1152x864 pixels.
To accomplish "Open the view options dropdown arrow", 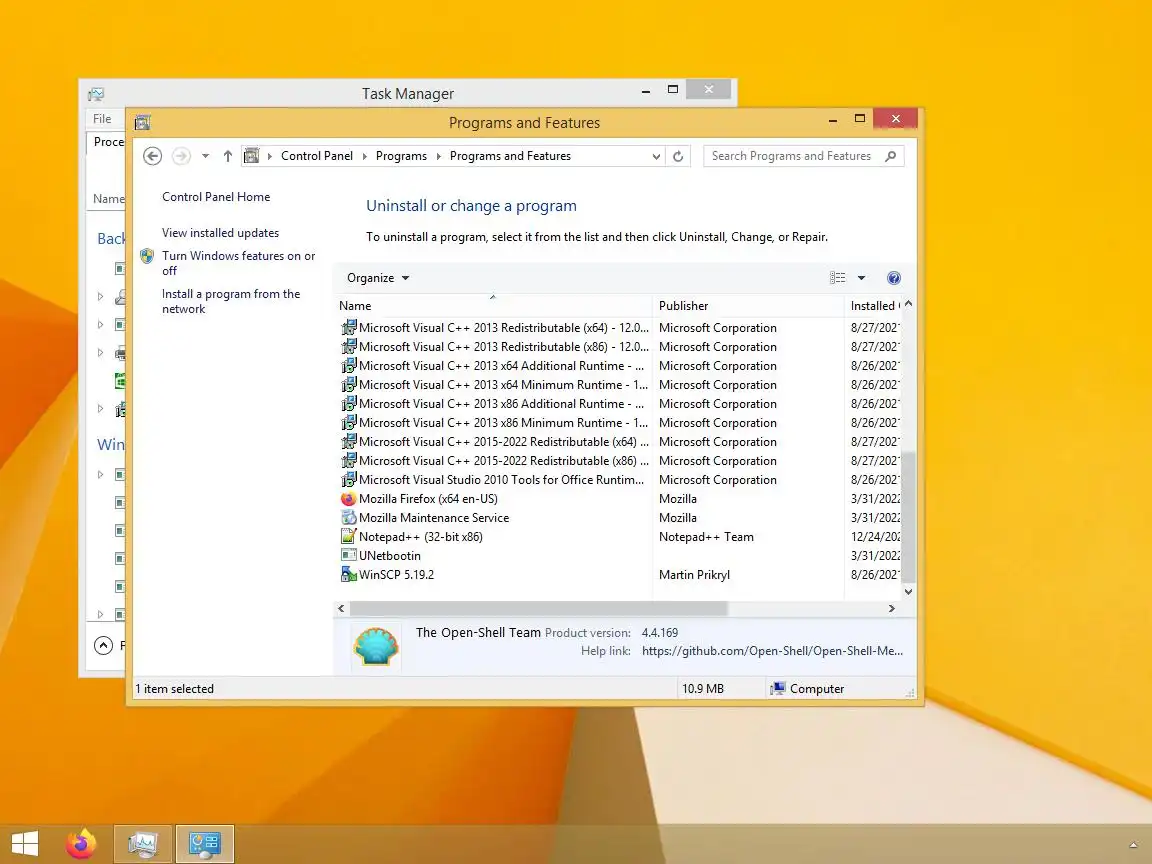I will point(861,278).
